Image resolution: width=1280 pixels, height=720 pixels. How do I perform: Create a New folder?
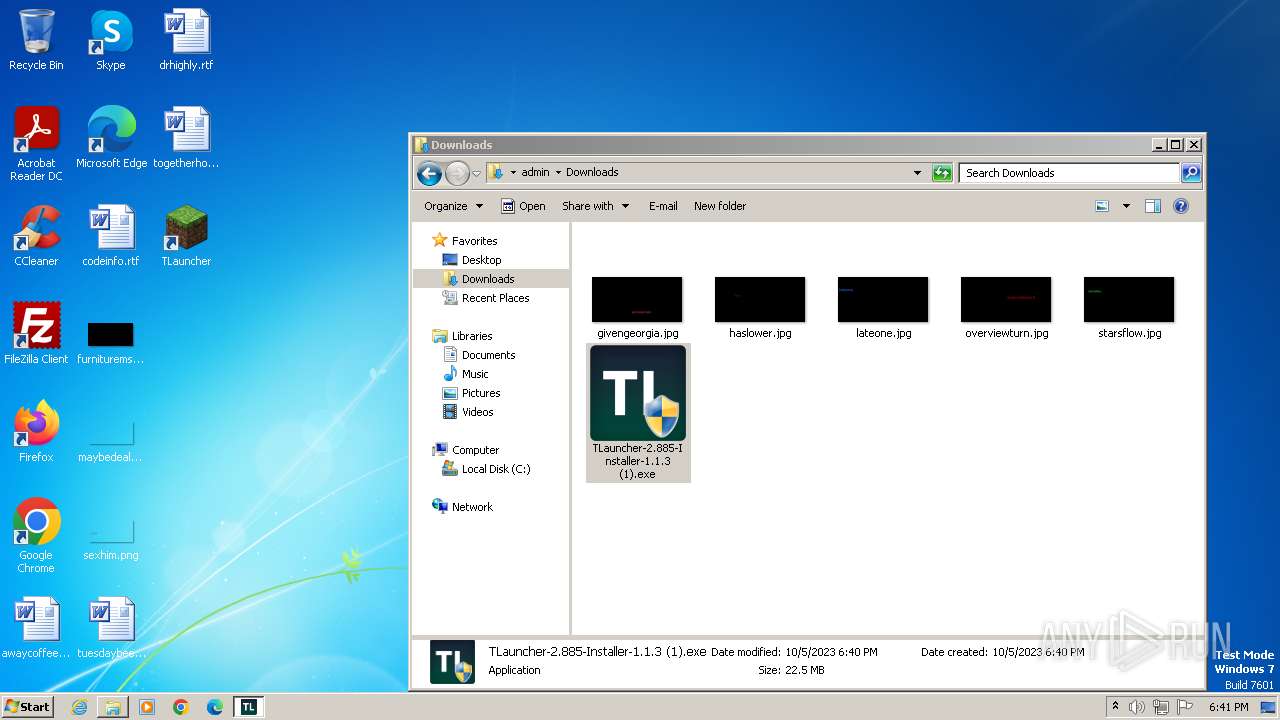point(720,206)
